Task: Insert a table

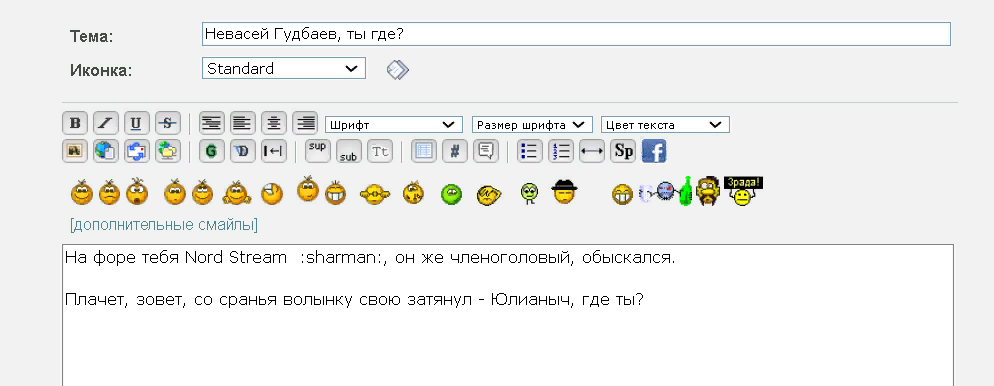Action: click(x=423, y=151)
